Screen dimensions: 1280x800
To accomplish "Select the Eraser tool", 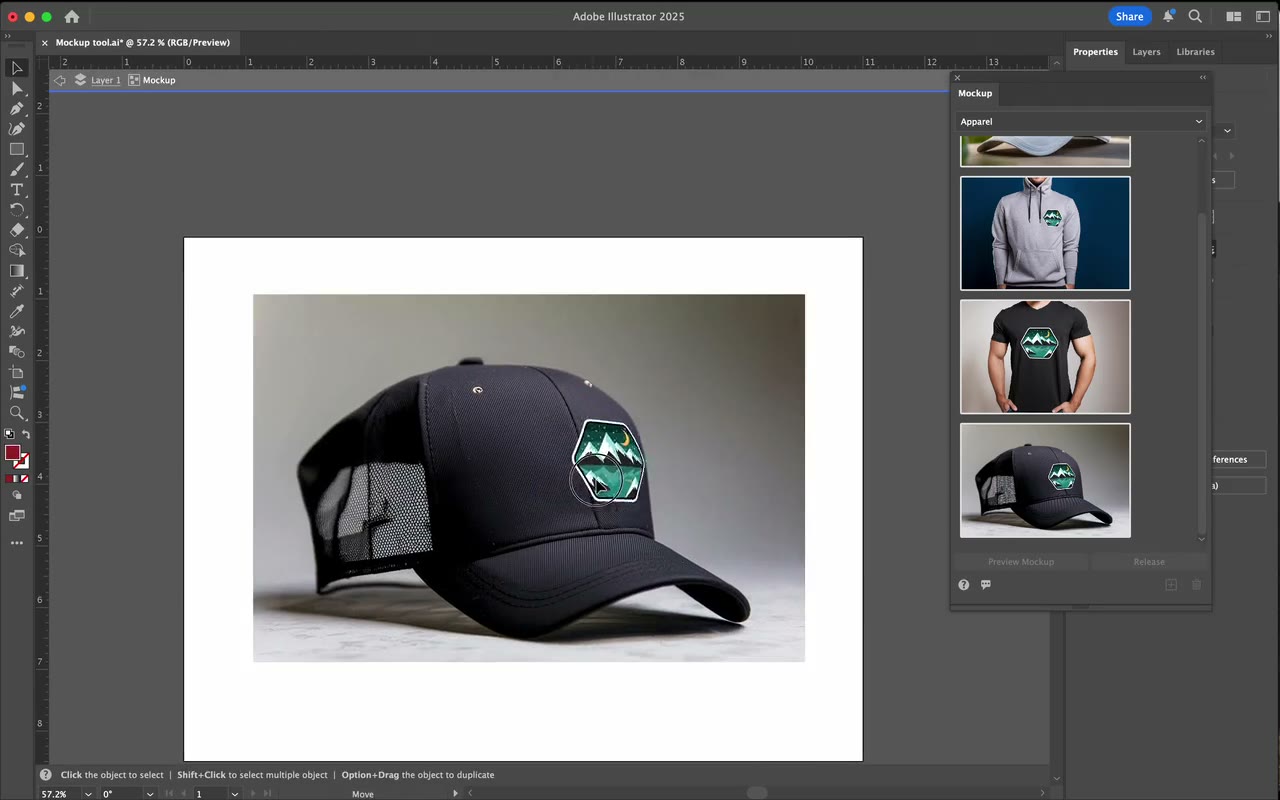I will [17, 230].
